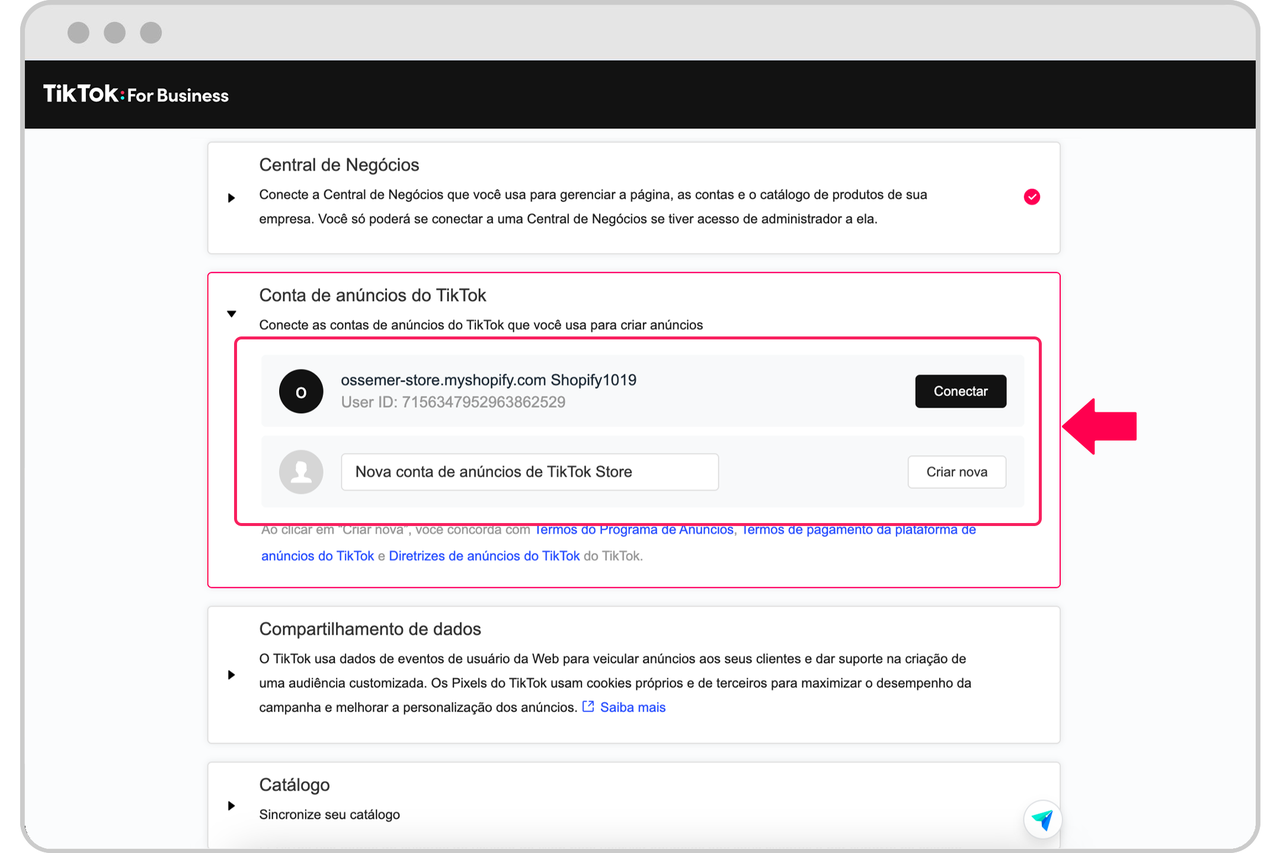Open the Saiba mais link
1280x853 pixels.
tap(633, 707)
